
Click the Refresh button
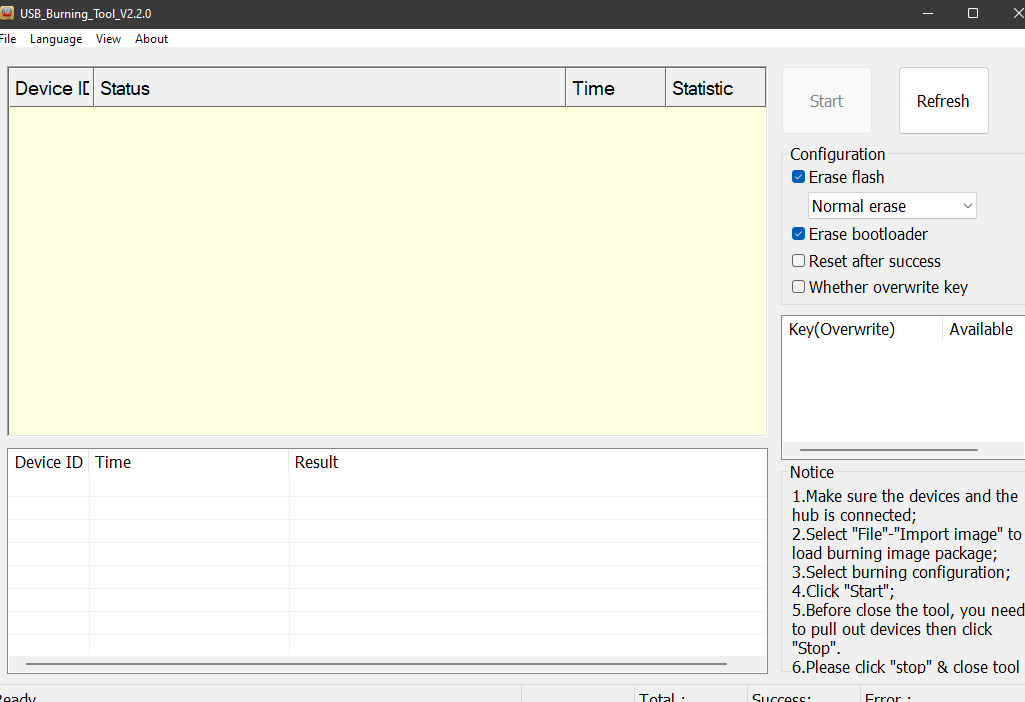pos(943,101)
